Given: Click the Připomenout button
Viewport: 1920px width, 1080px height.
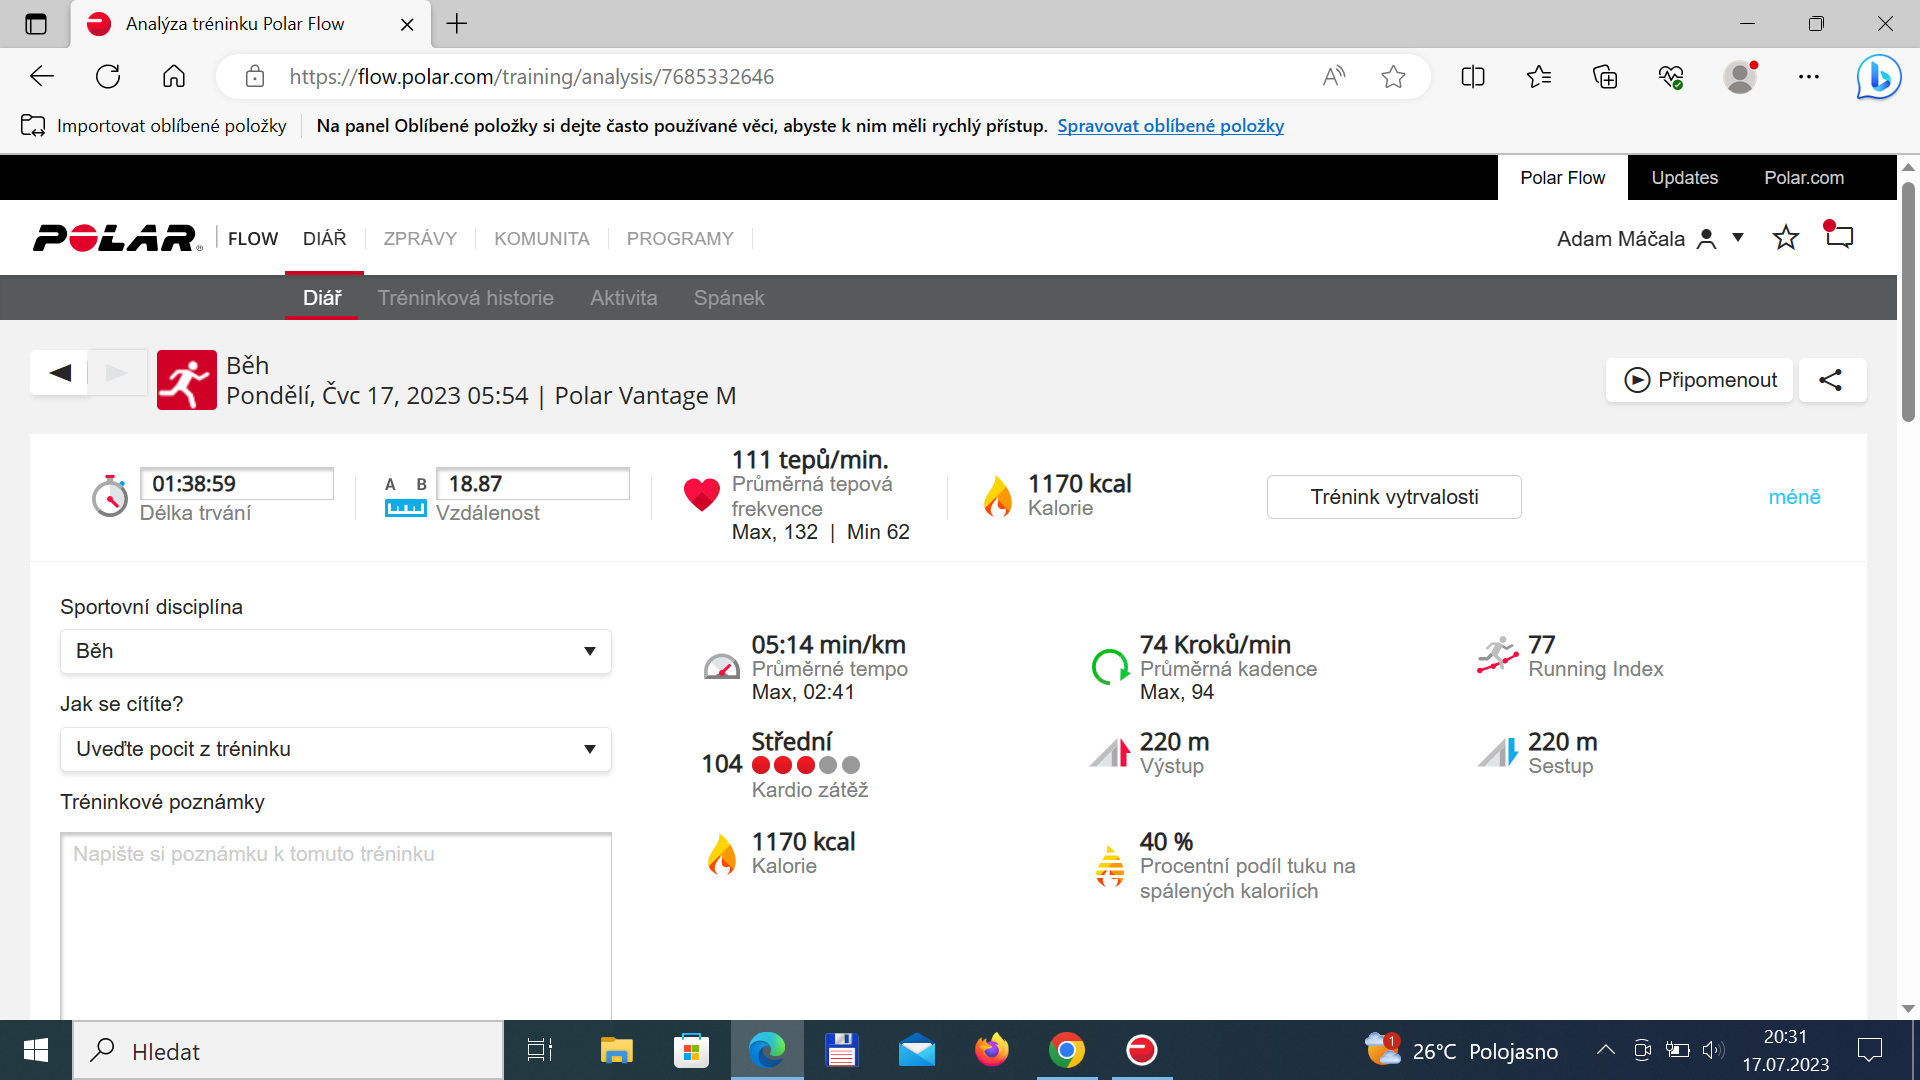Looking at the screenshot, I should tap(1700, 380).
